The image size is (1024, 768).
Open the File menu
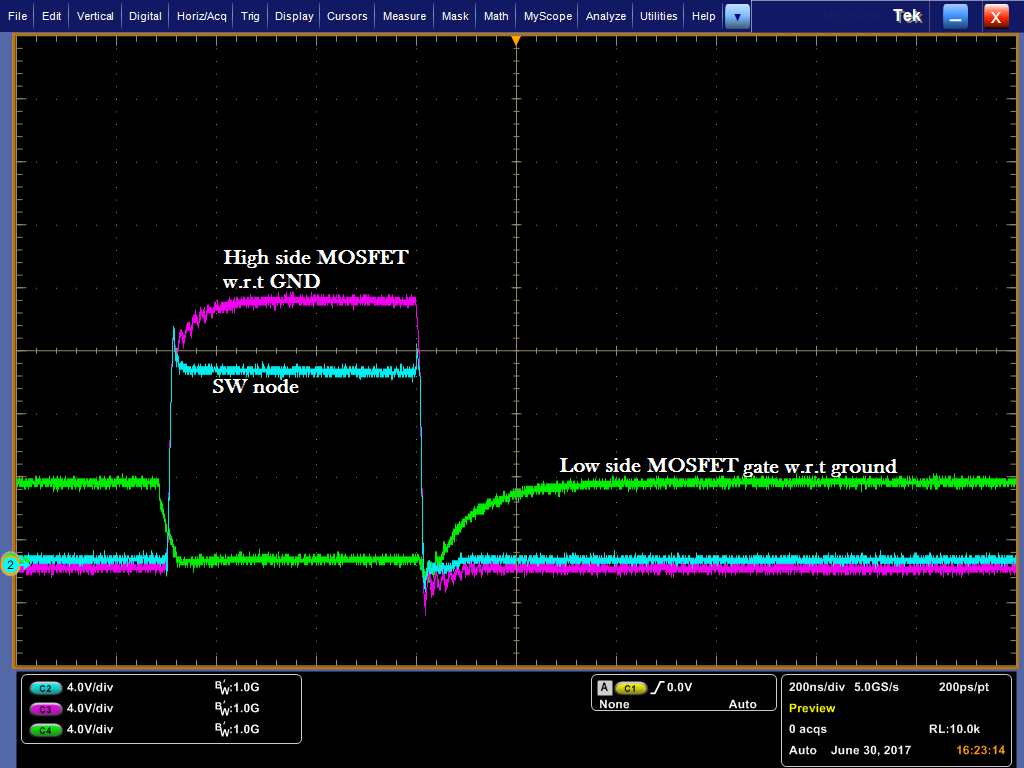[x=18, y=16]
